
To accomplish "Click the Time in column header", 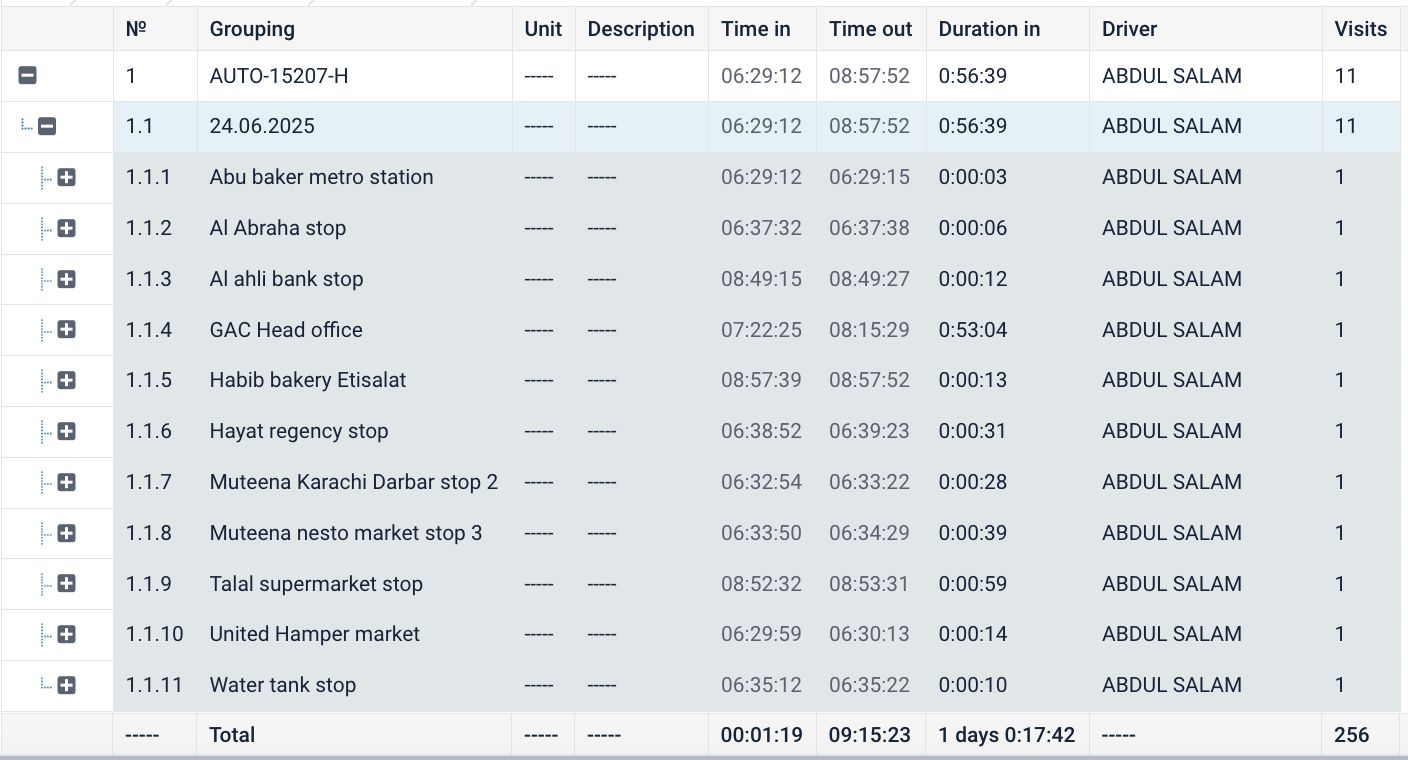I will [x=756, y=29].
